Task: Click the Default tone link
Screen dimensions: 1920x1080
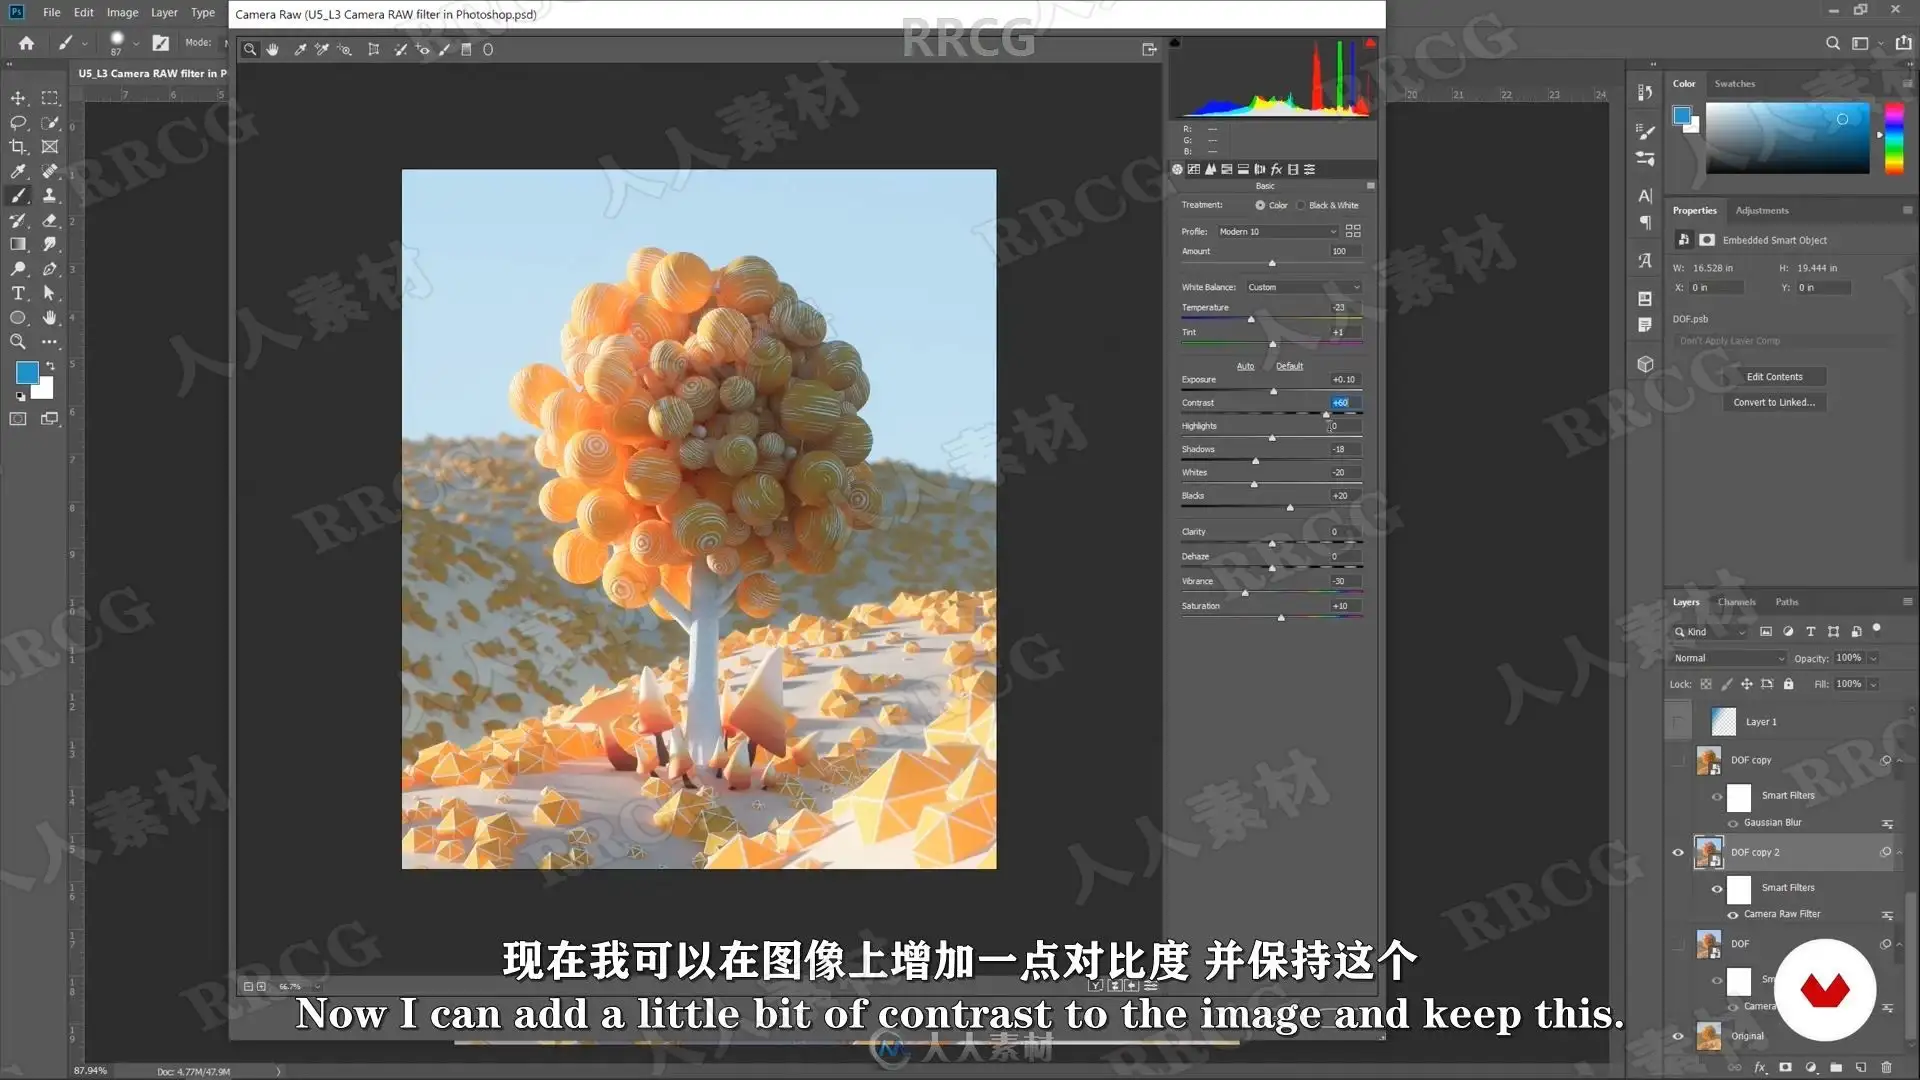Action: pos(1289,366)
